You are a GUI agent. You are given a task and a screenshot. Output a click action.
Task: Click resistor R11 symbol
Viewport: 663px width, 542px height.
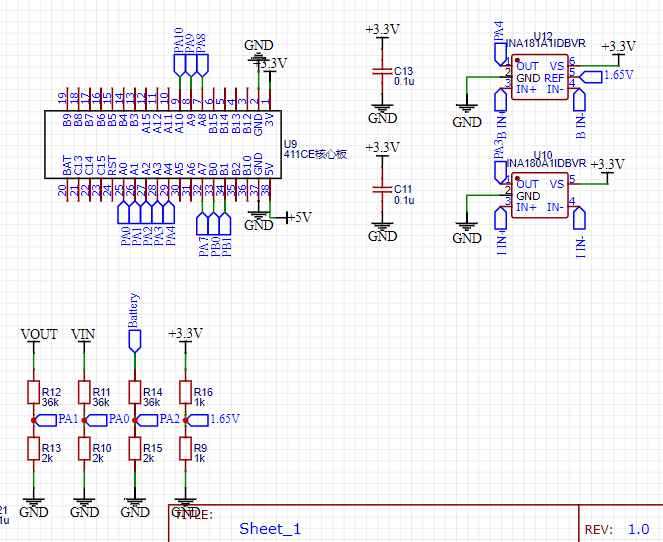[x=83, y=393]
